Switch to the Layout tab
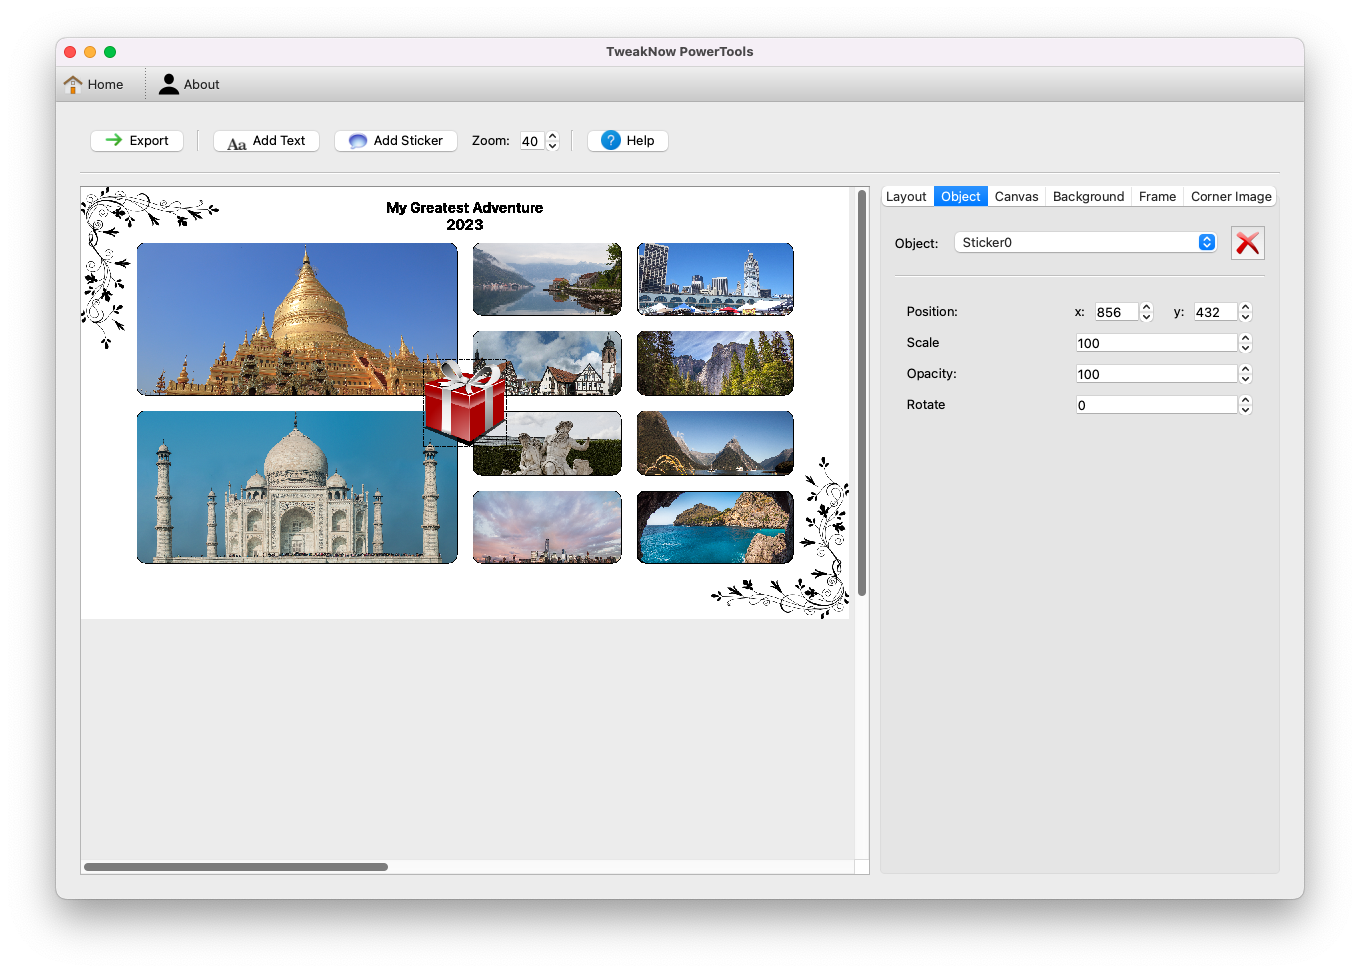The width and height of the screenshot is (1360, 973). [906, 197]
